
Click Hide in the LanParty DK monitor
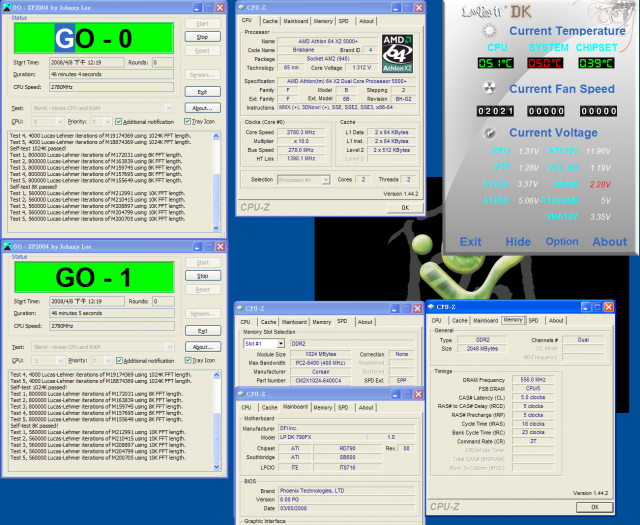tap(518, 242)
